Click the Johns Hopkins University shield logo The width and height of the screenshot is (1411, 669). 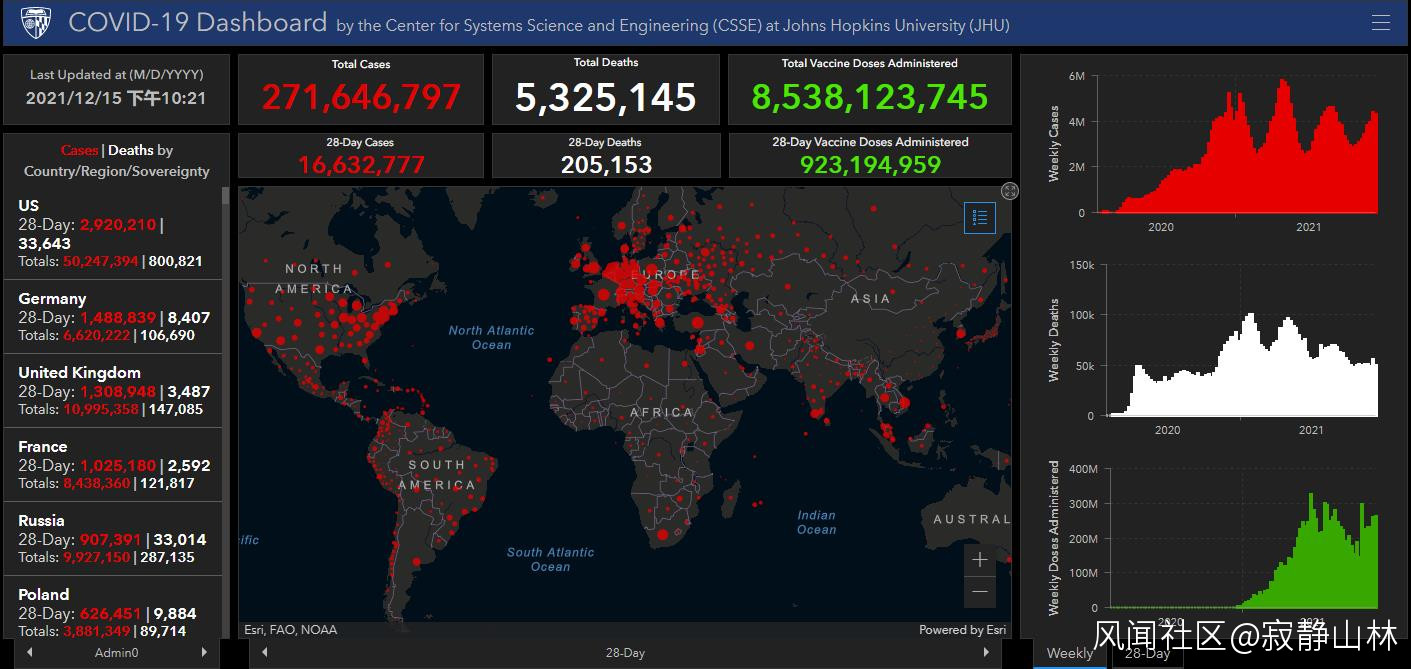tap(37, 22)
